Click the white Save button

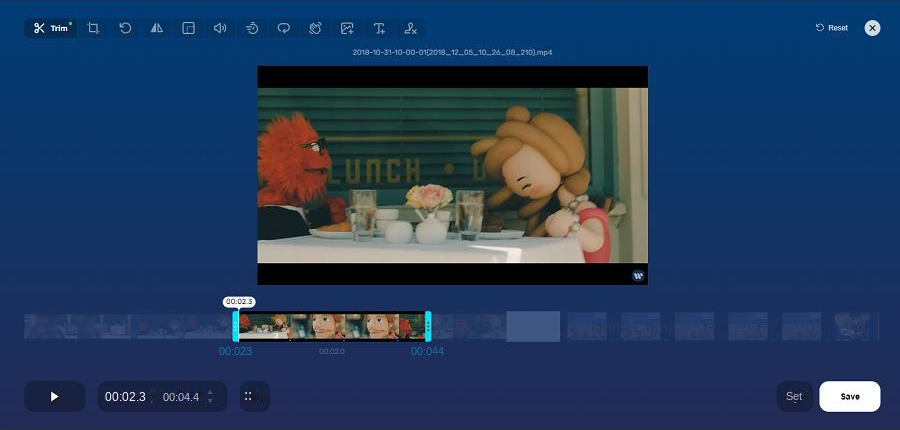tap(849, 397)
